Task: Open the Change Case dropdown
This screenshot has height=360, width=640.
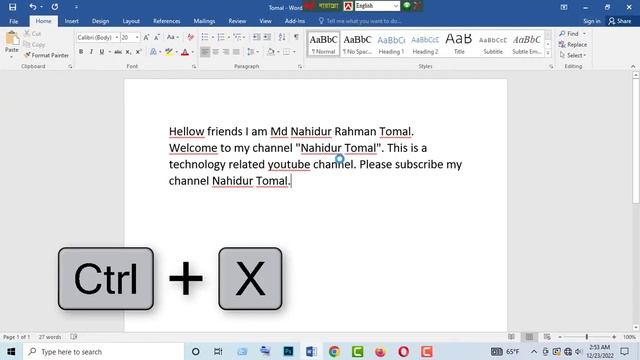Action: pyautogui.click(x=173, y=37)
